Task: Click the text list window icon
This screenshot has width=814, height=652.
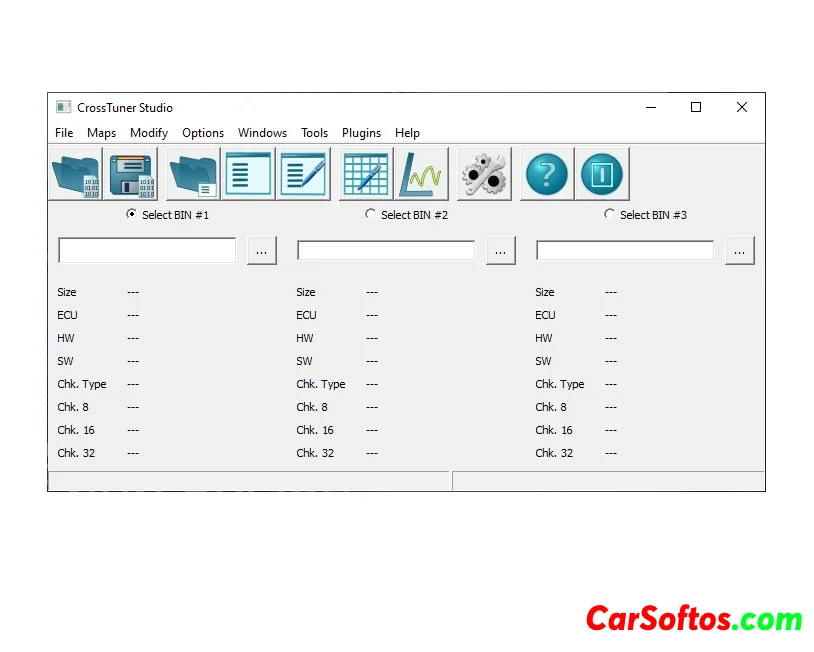Action: 248,175
